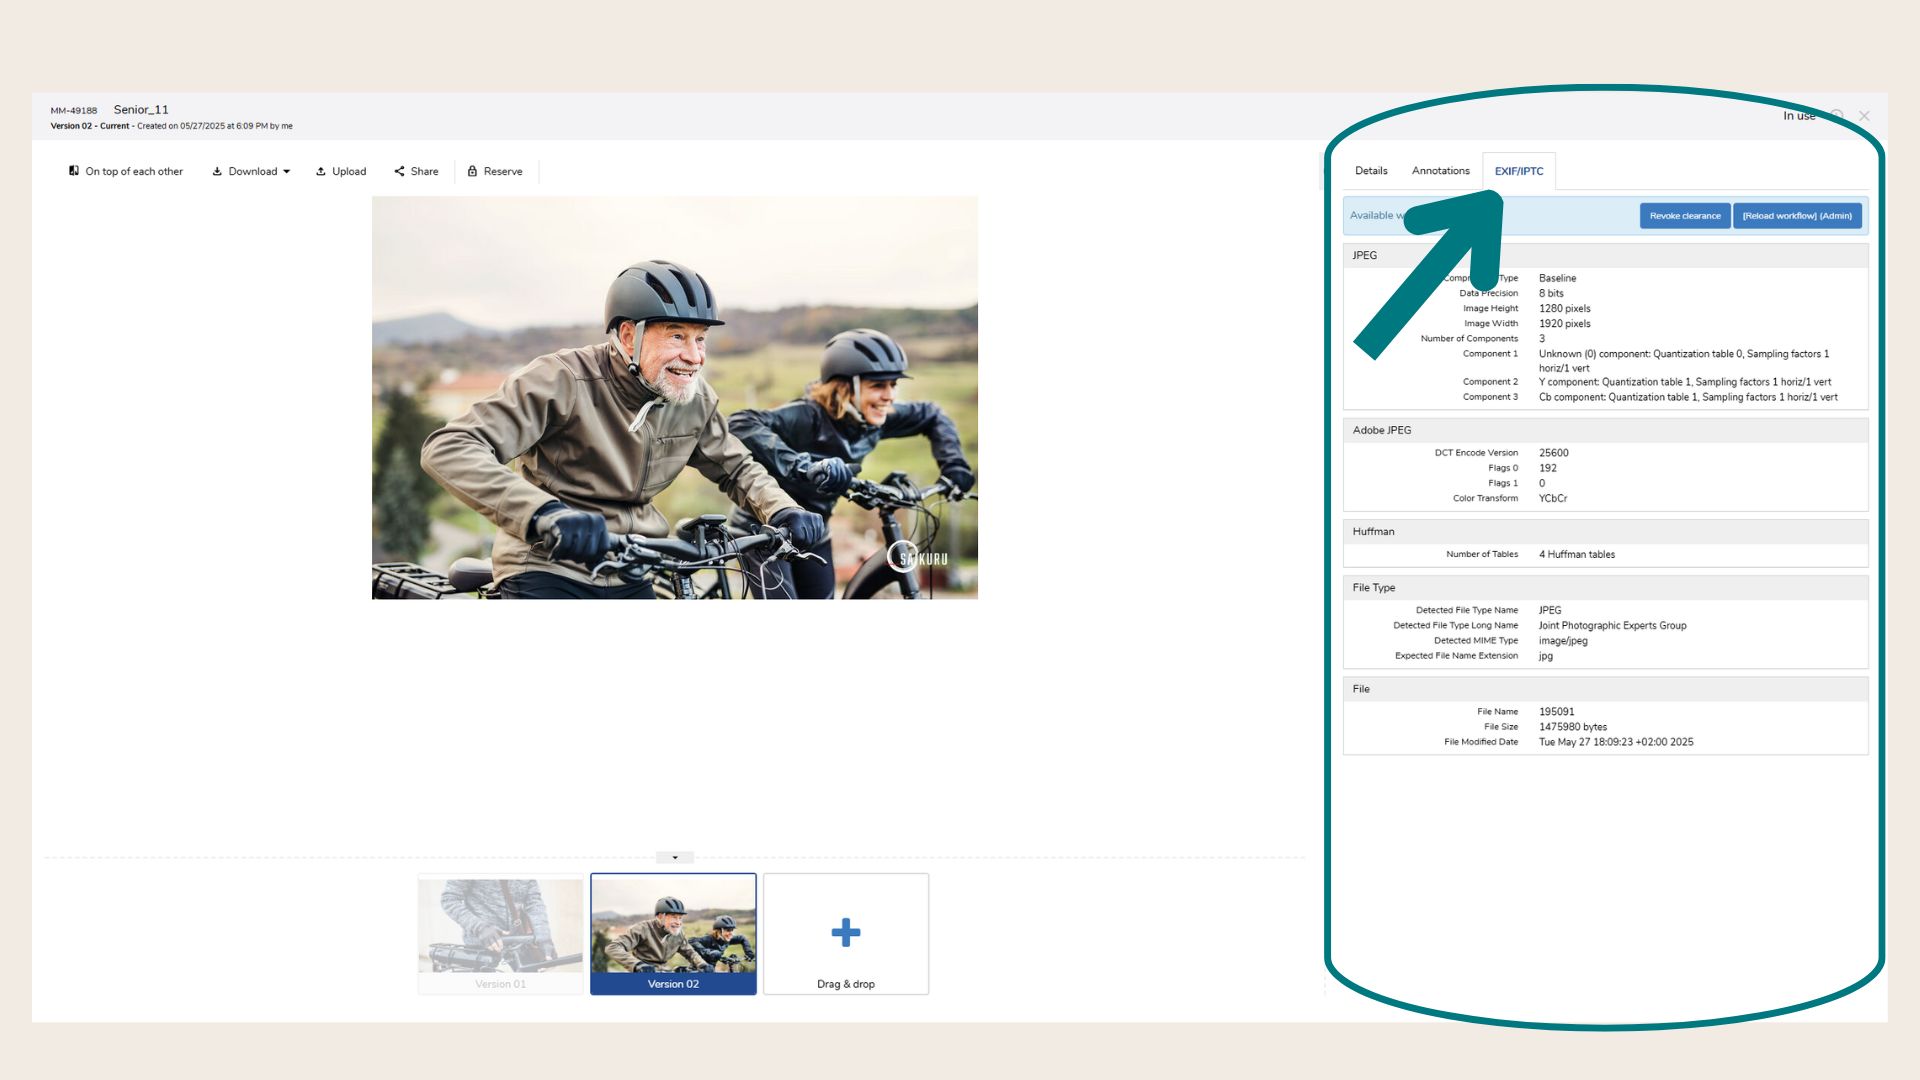The height and width of the screenshot is (1080, 1920).
Task: Click the blue plus Drag & drop icon
Action: tap(845, 932)
